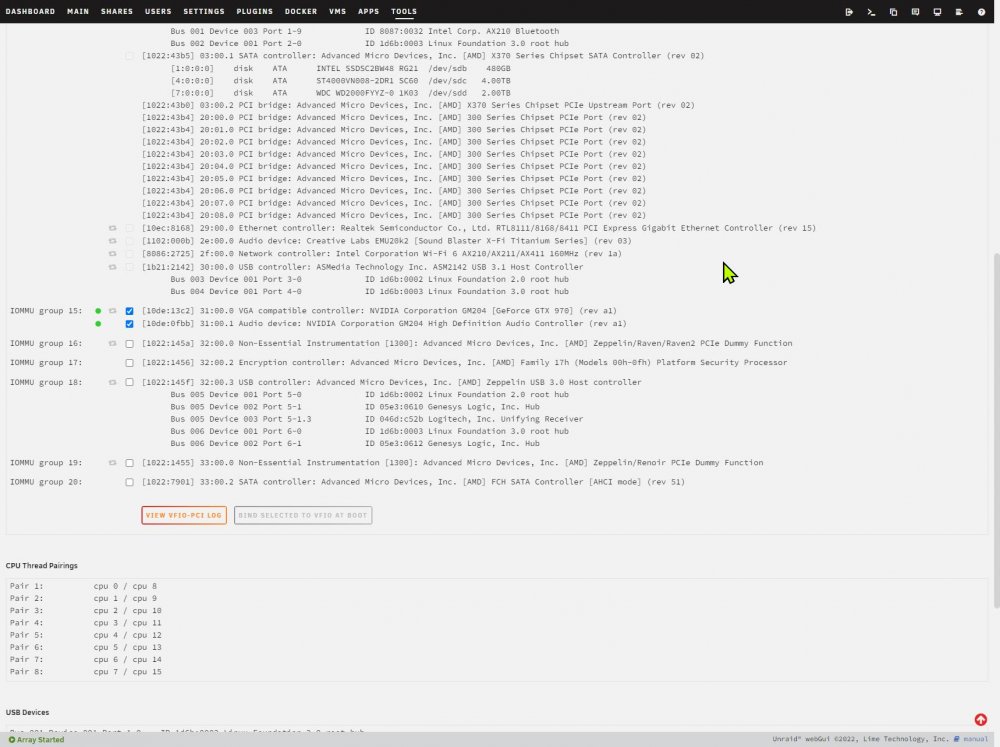
Task: Check the IOMMU group 19 Renoir Dummy Function box
Action: click(x=129, y=463)
